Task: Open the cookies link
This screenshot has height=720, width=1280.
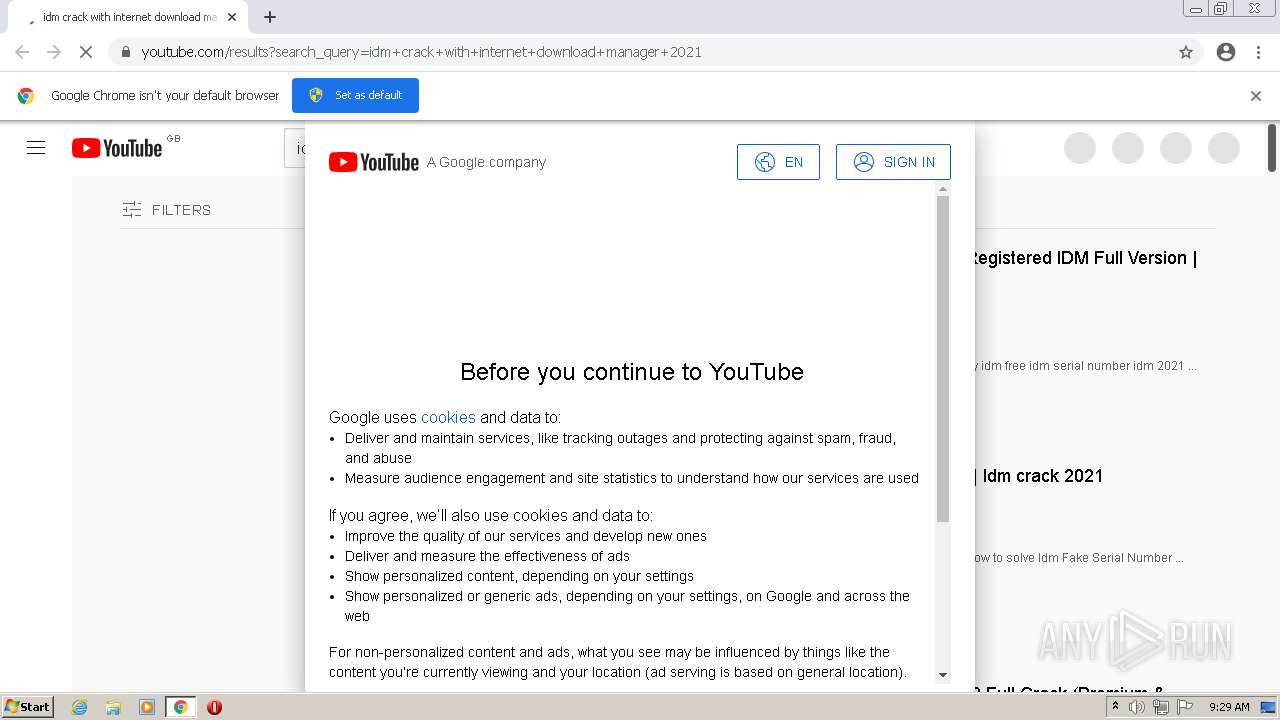Action: pos(448,417)
